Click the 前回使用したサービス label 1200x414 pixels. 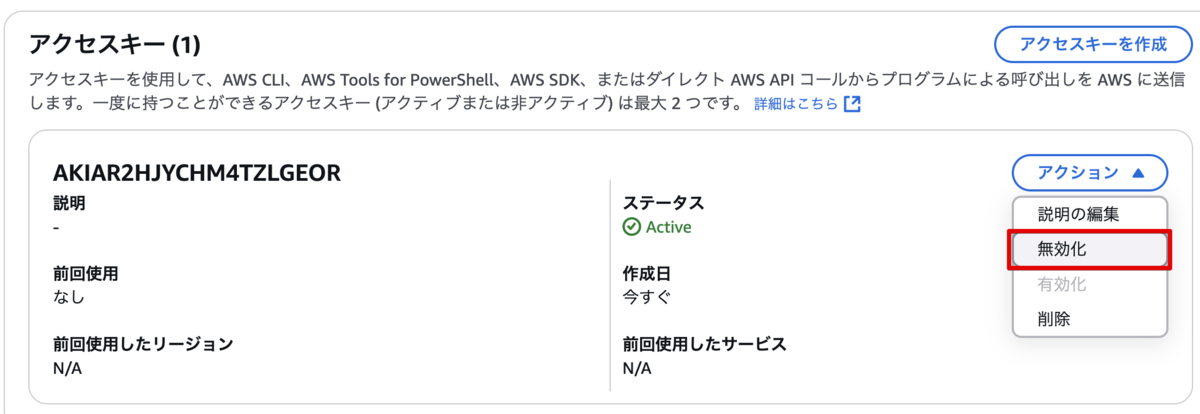[x=705, y=345]
